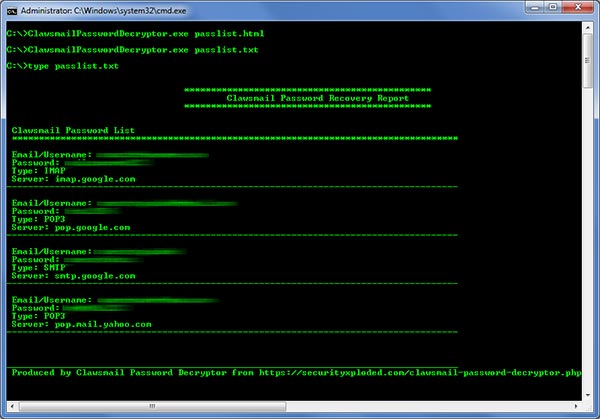
Task: Close the Administrator cmd.exe window
Action: point(578,7)
